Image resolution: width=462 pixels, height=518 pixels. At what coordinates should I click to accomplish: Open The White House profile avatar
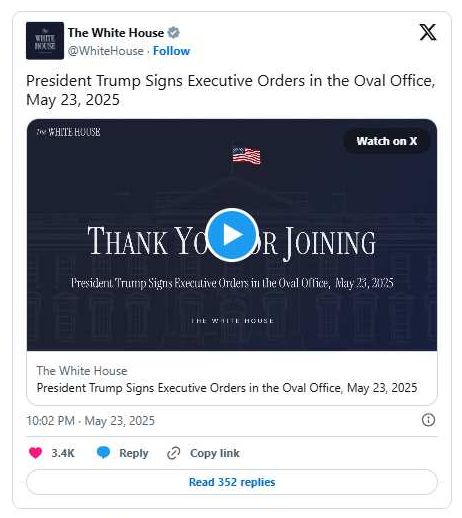pos(45,41)
